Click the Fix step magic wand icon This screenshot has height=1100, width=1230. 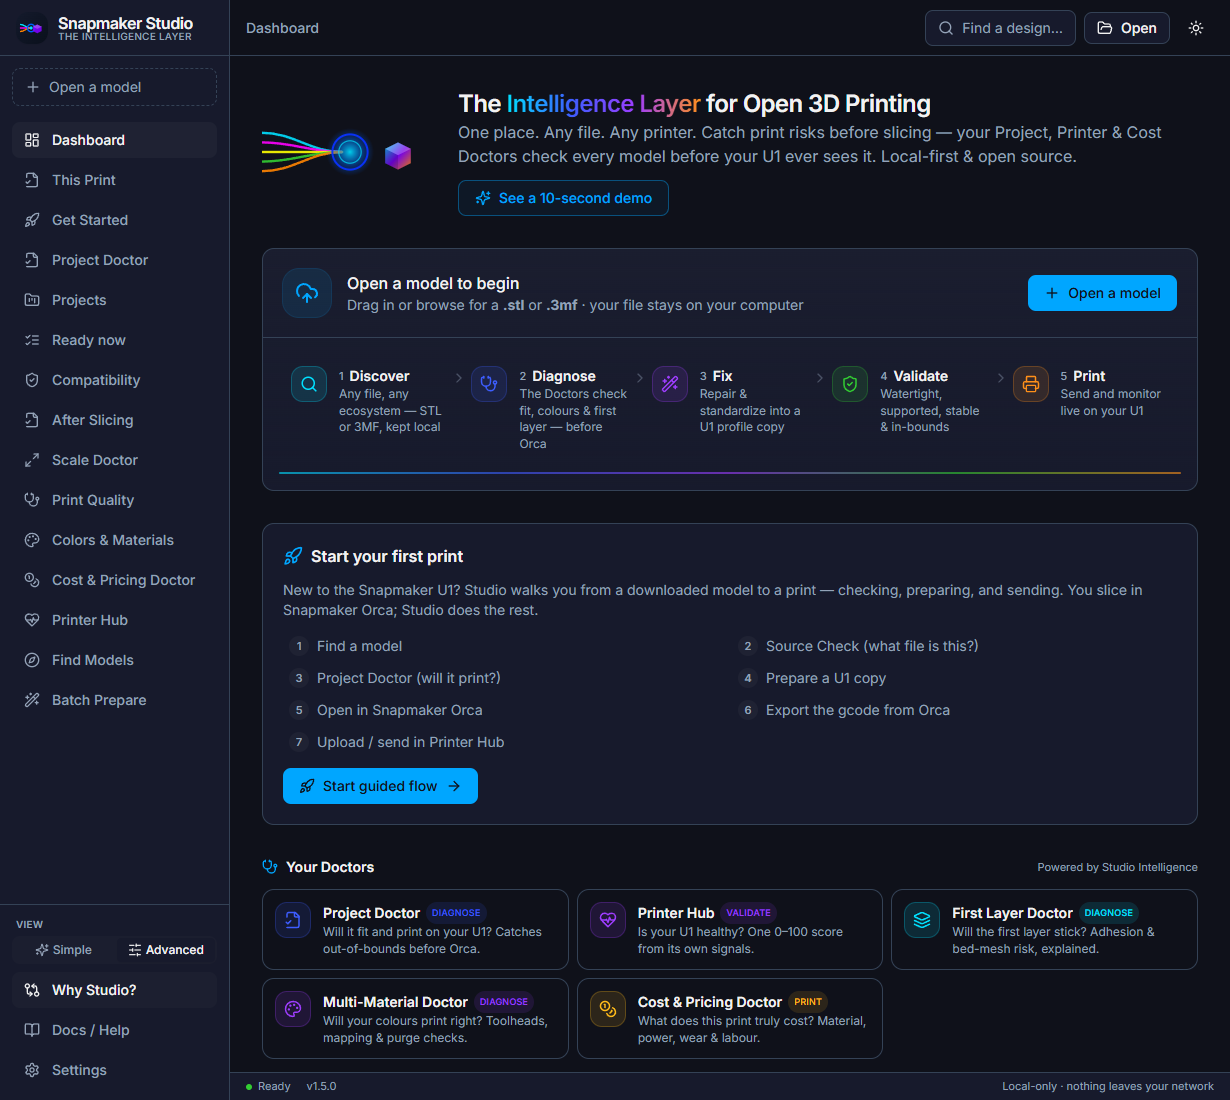tap(670, 384)
